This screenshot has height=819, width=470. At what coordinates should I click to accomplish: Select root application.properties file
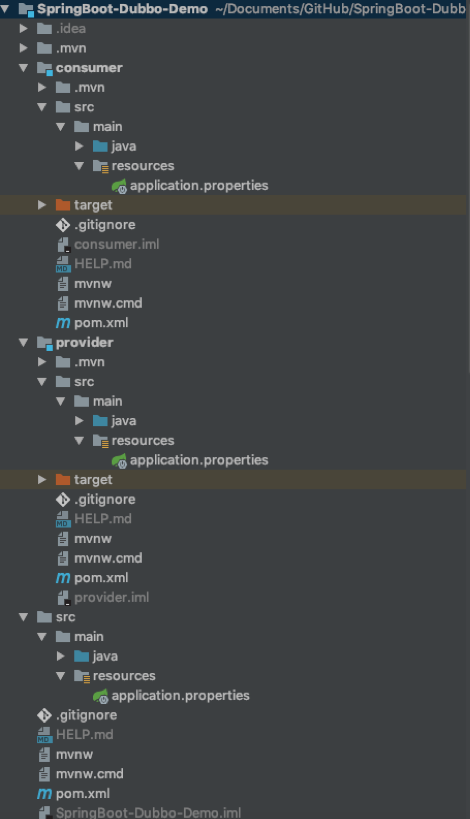coord(180,696)
